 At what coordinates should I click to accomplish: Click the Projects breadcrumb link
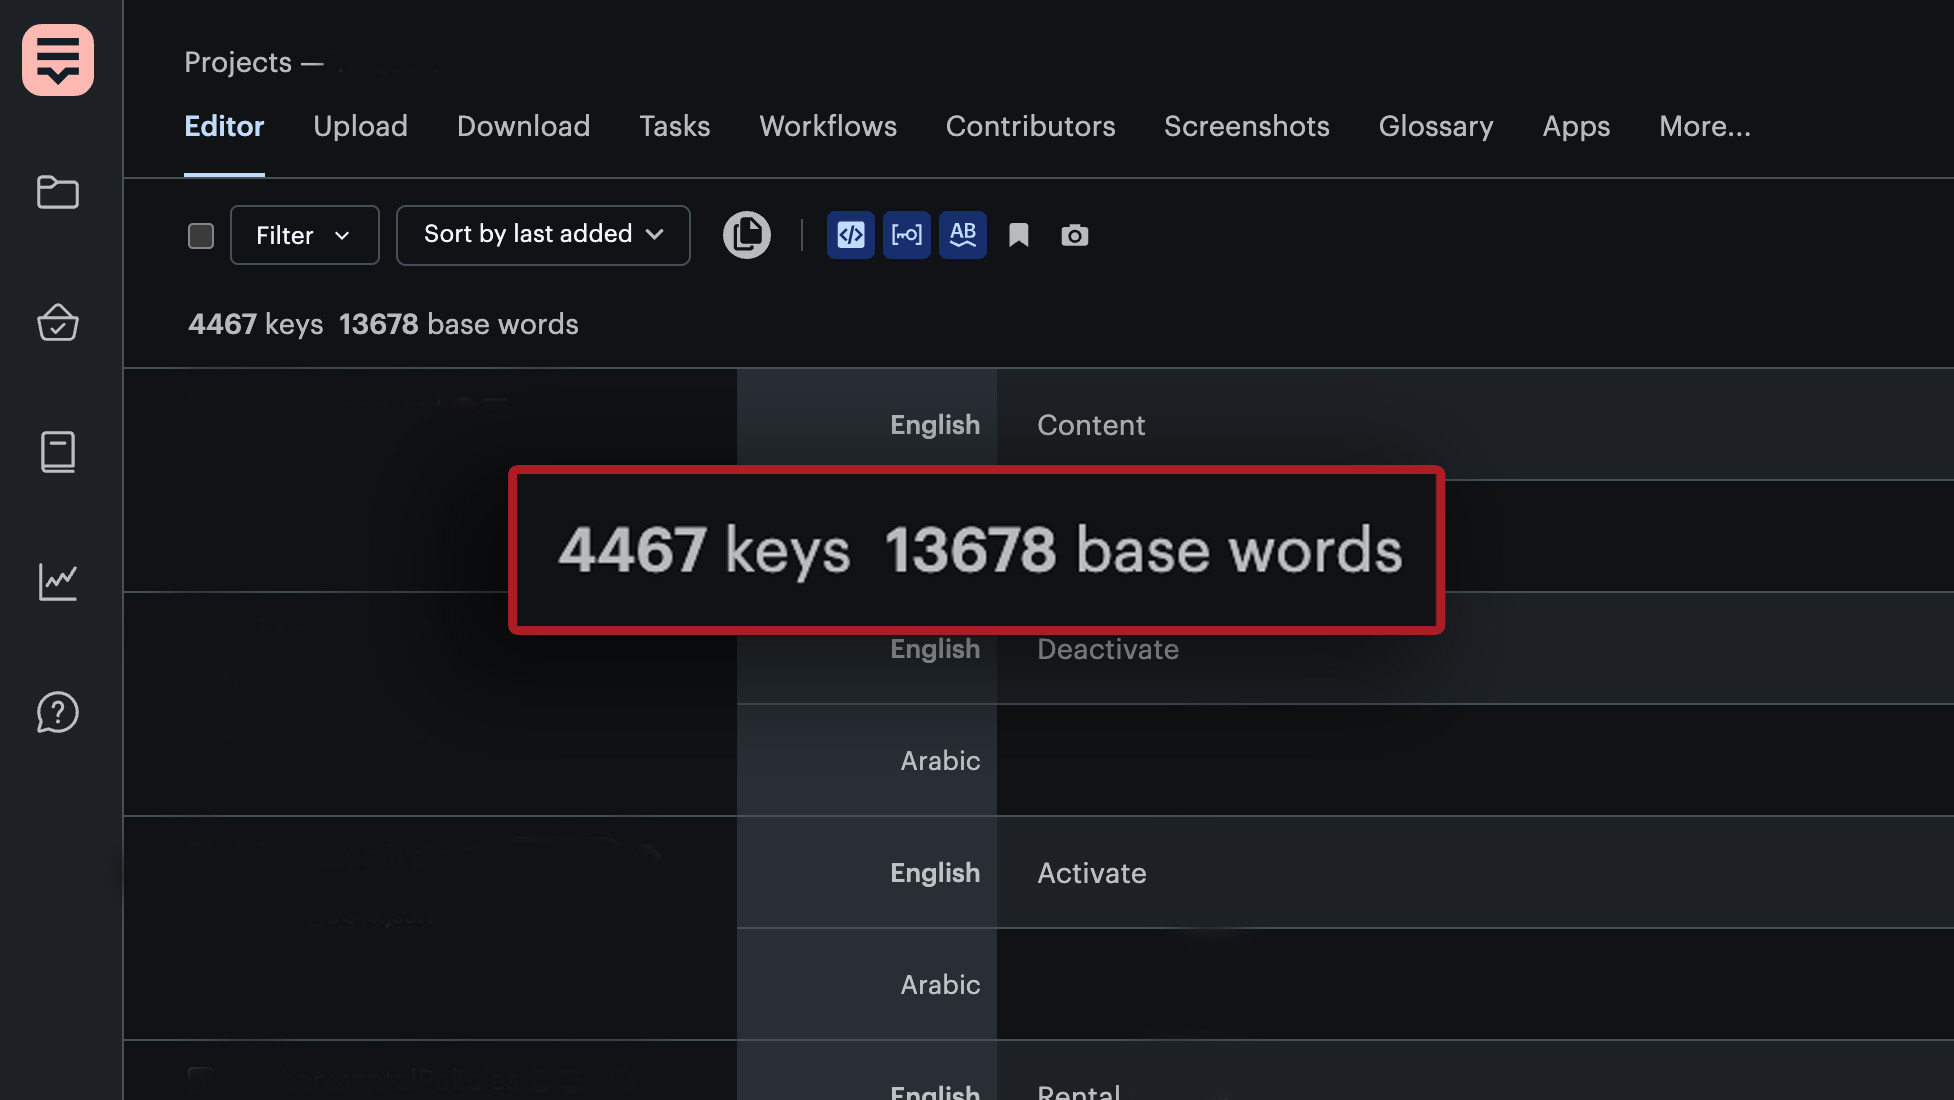[238, 62]
